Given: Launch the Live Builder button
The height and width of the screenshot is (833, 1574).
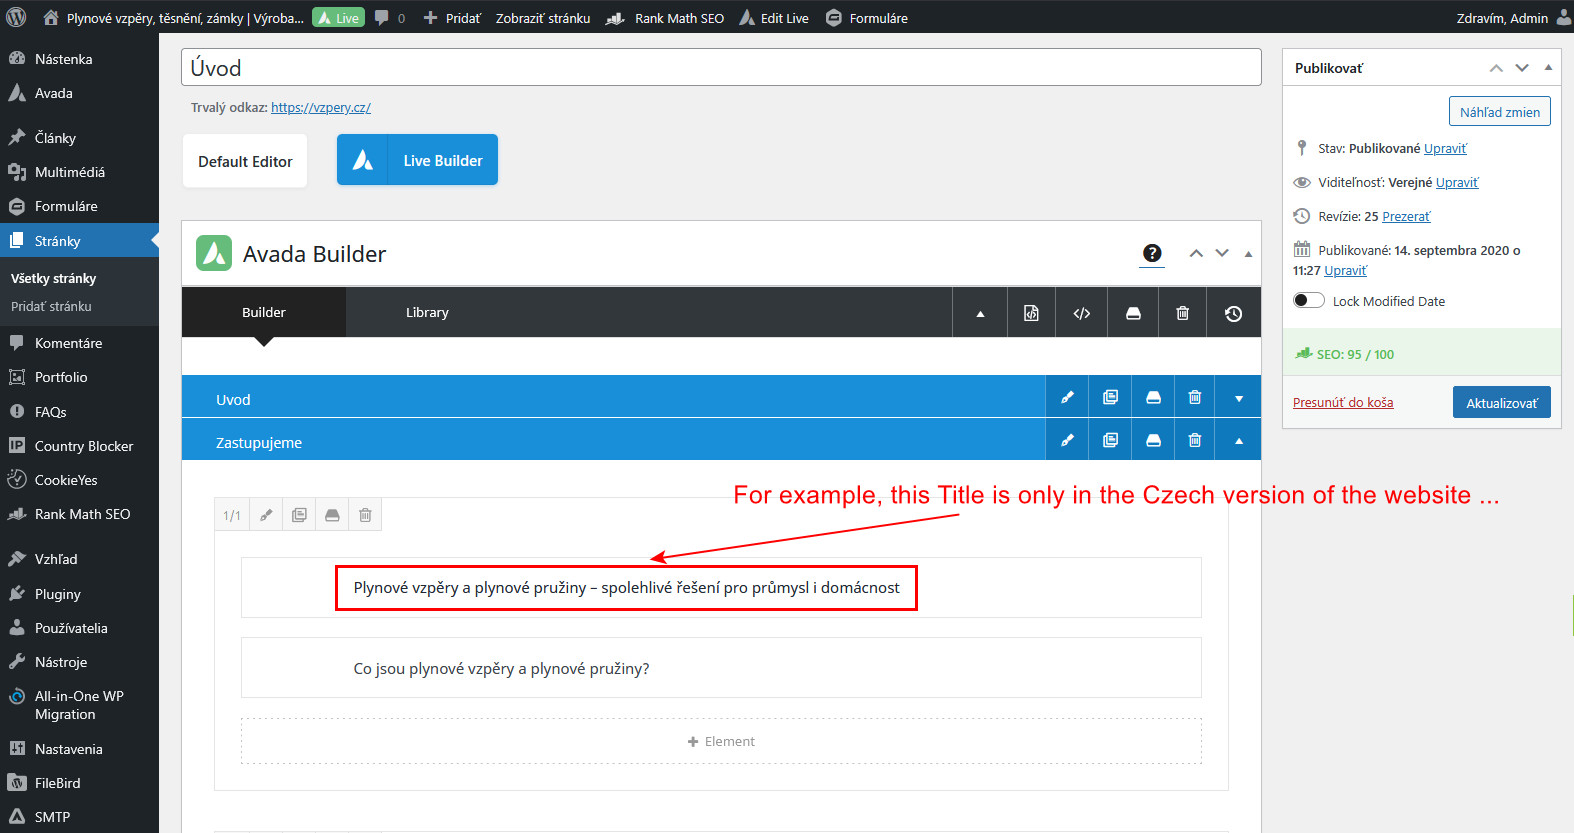Looking at the screenshot, I should point(417,160).
